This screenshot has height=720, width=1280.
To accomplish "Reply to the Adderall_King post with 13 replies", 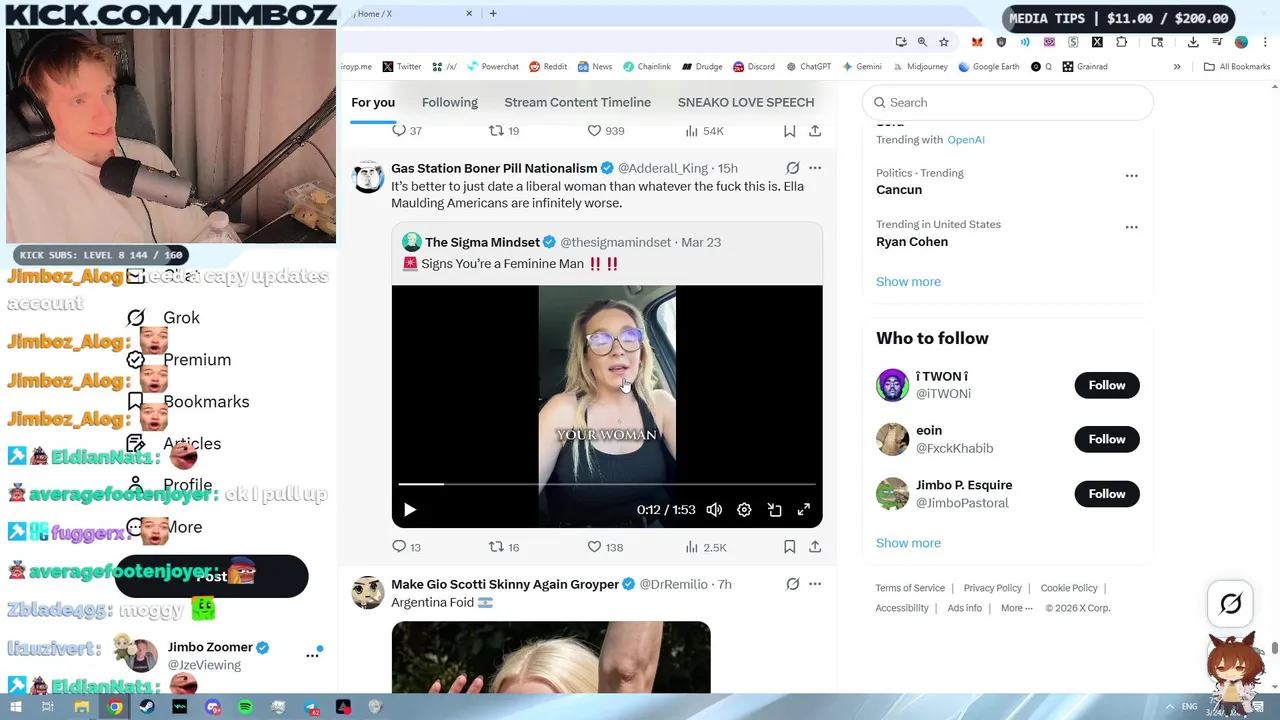I will tap(406, 547).
